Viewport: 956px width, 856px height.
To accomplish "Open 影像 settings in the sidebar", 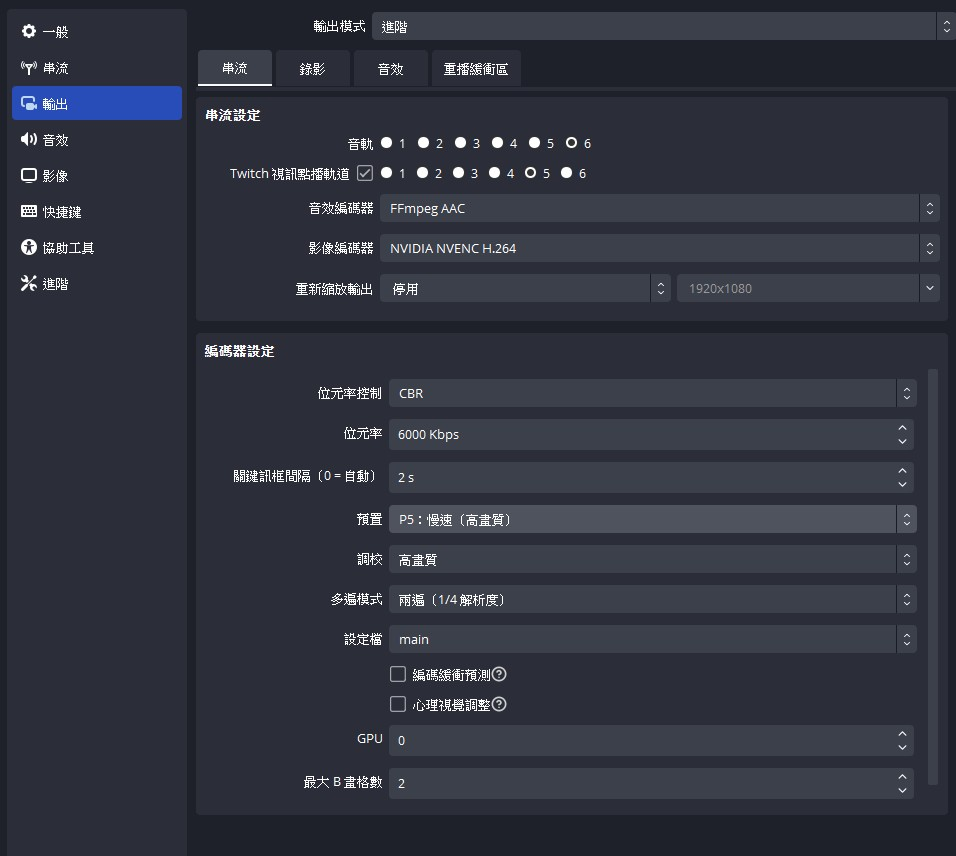I will (97, 176).
